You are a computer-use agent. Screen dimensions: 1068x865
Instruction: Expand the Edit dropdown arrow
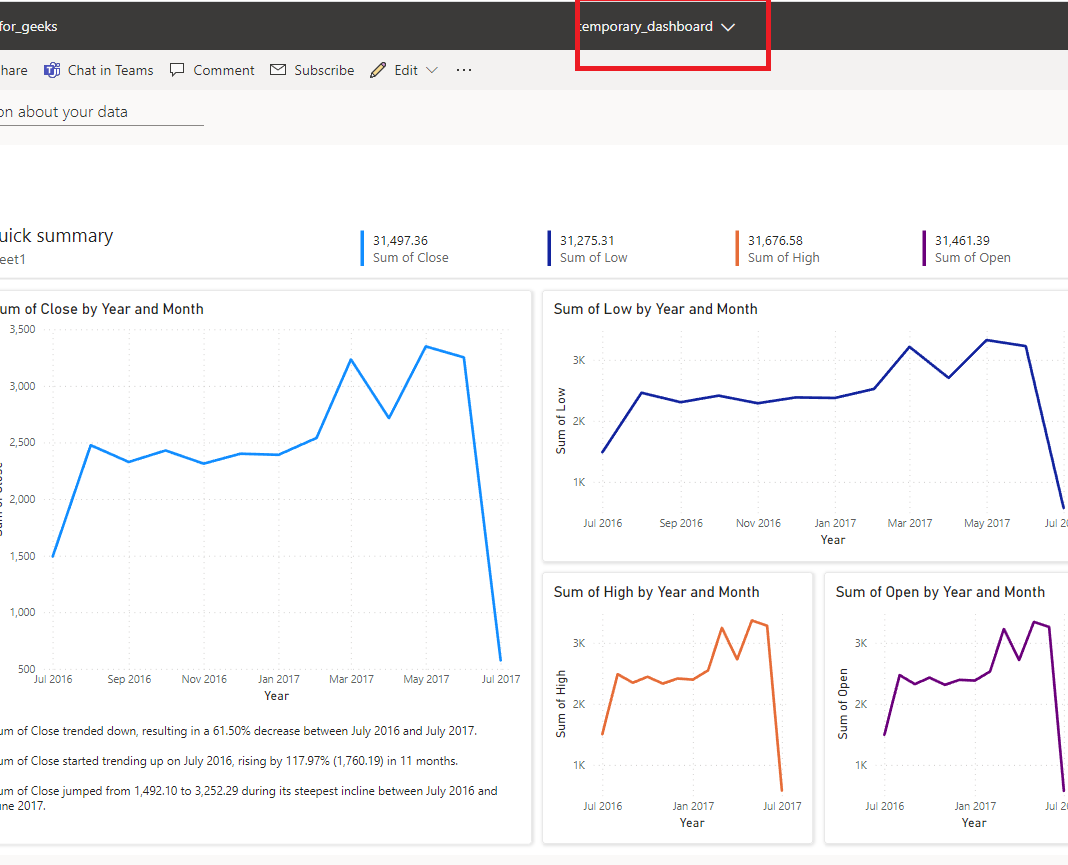432,70
